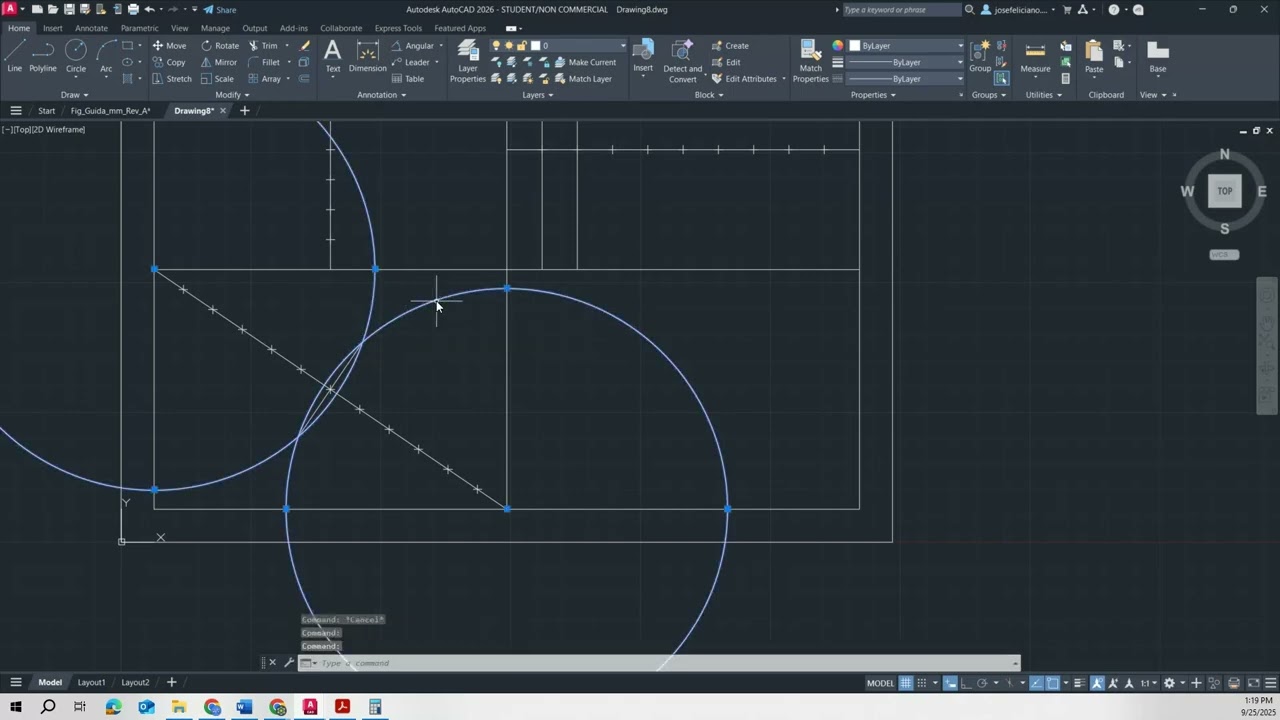Click the Share button

tap(220, 9)
